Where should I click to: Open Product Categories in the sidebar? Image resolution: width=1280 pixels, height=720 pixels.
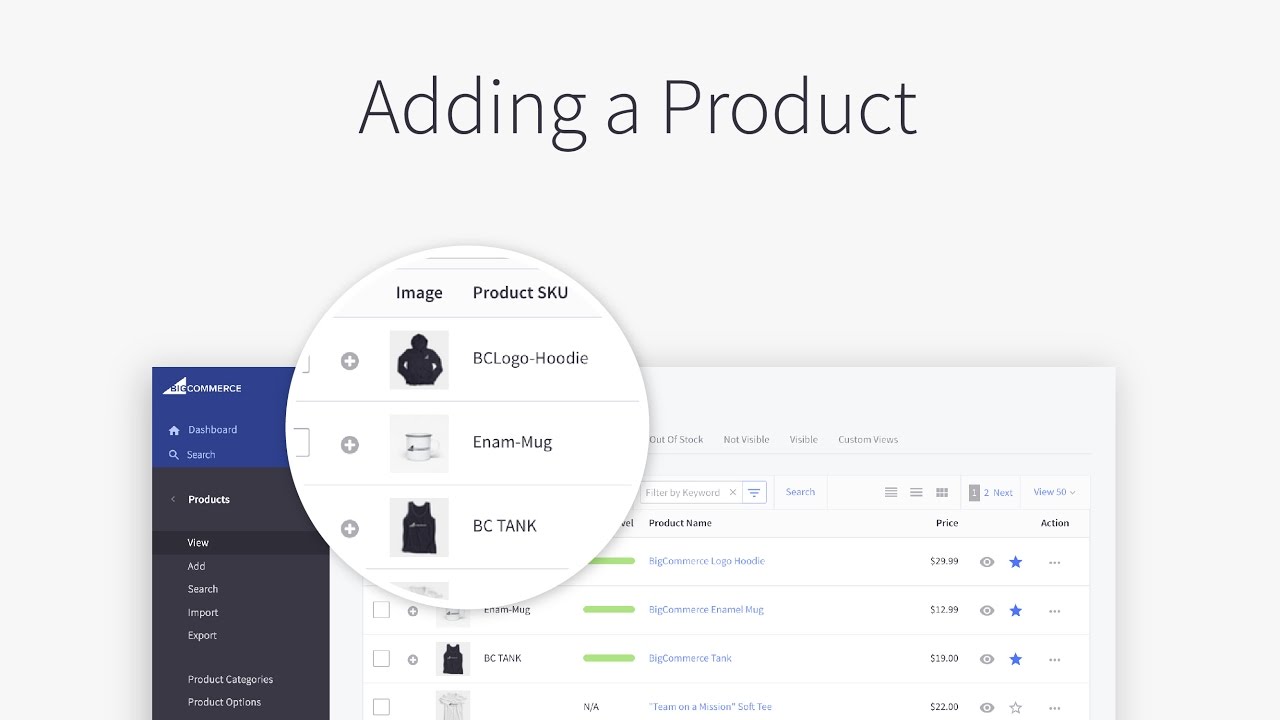pos(230,680)
